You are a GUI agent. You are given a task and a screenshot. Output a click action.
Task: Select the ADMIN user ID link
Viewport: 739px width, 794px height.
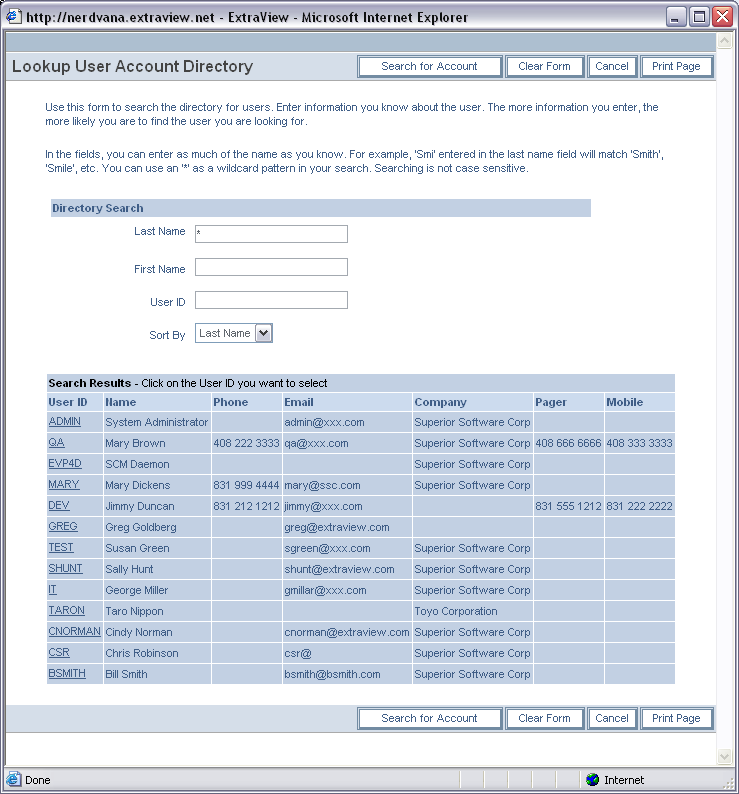[65, 422]
